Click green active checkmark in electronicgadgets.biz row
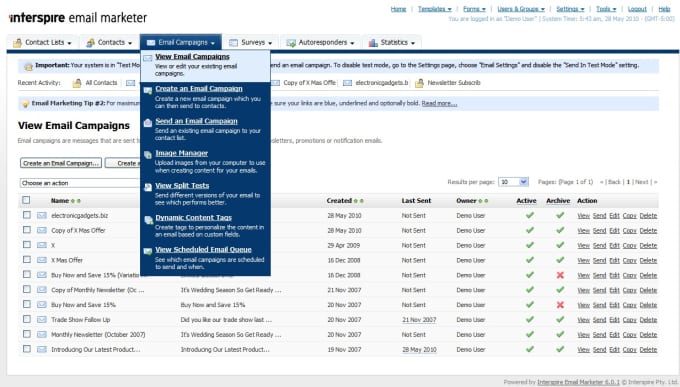This screenshot has height=387, width=680. click(530, 215)
